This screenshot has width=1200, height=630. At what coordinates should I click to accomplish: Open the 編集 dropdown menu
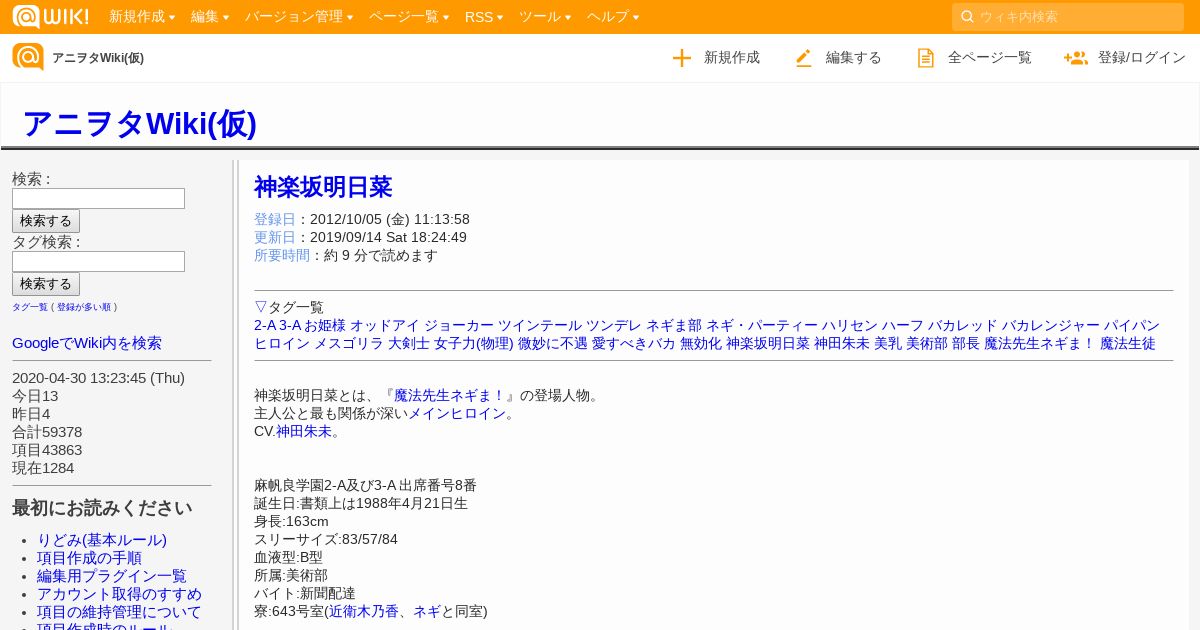[210, 16]
